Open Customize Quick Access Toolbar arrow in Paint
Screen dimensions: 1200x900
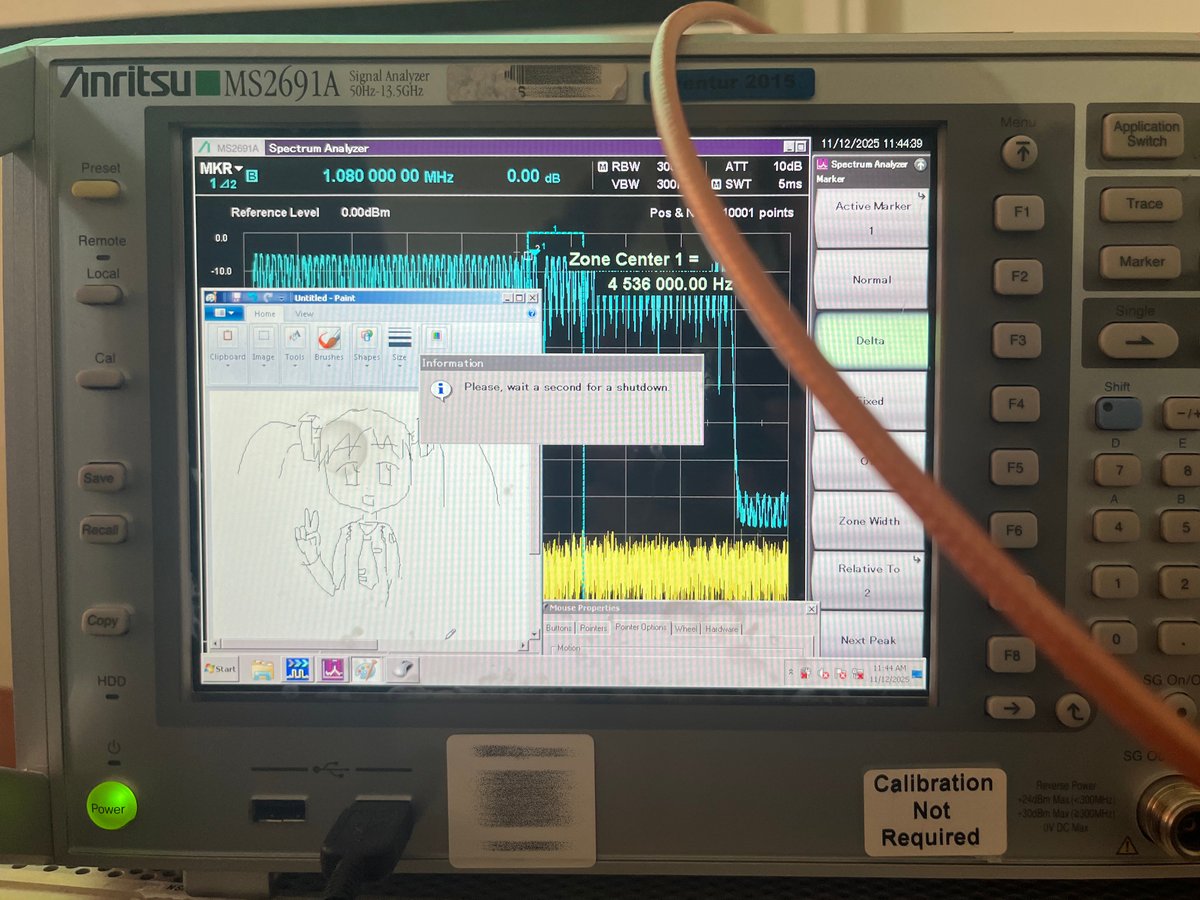pyautogui.click(x=284, y=298)
